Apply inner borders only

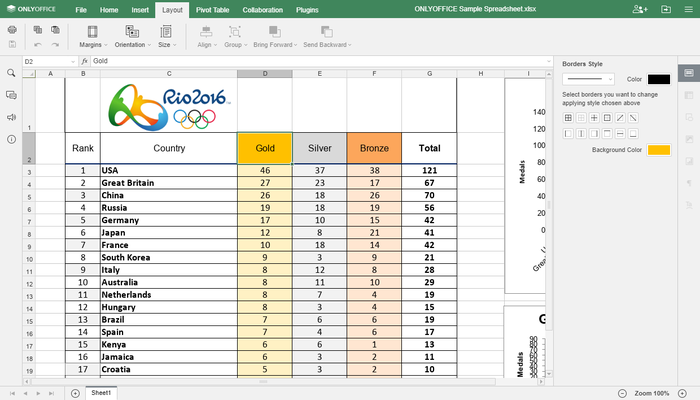click(x=581, y=118)
